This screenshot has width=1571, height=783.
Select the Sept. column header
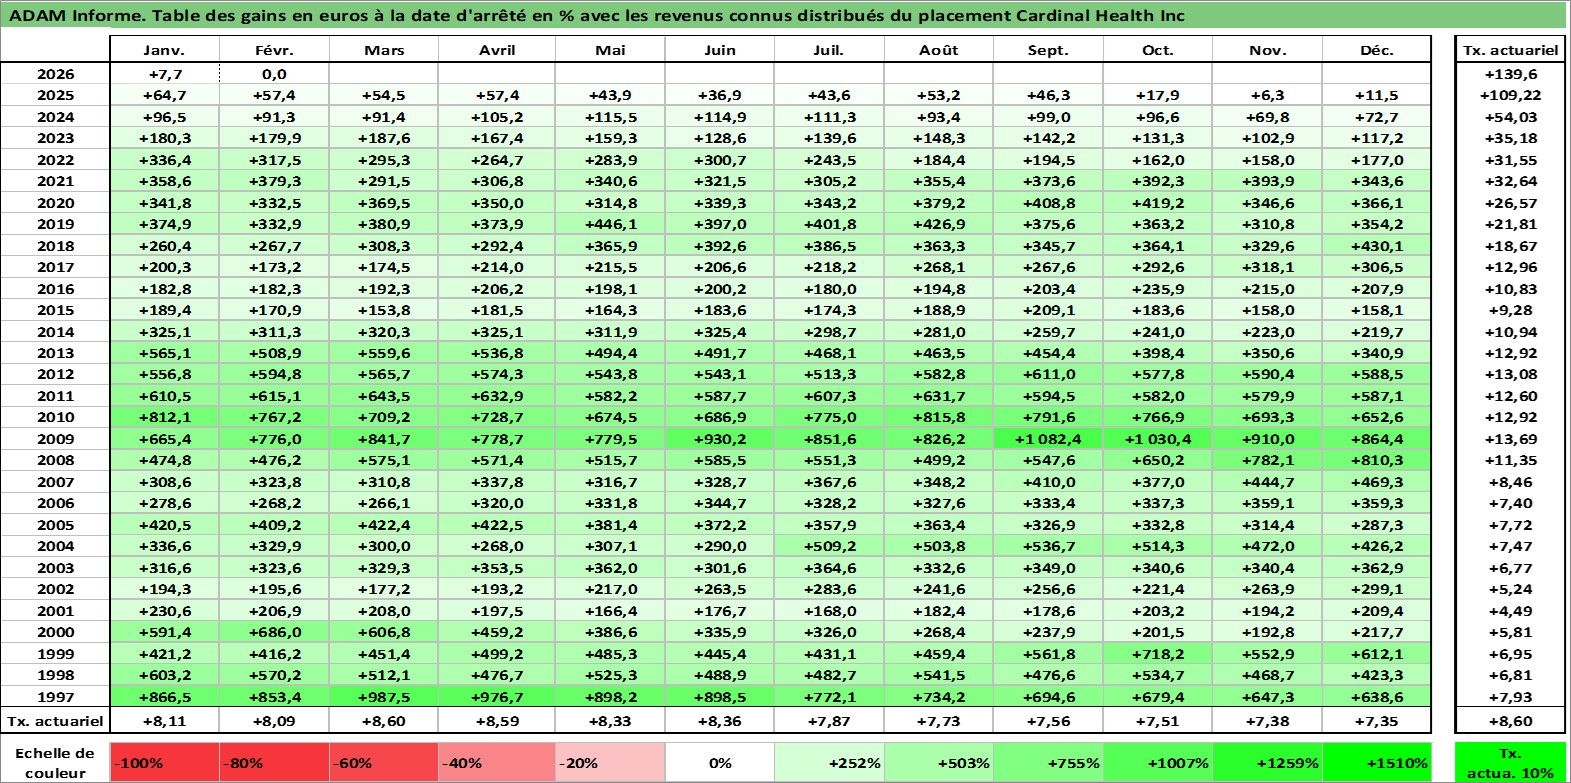1048,50
